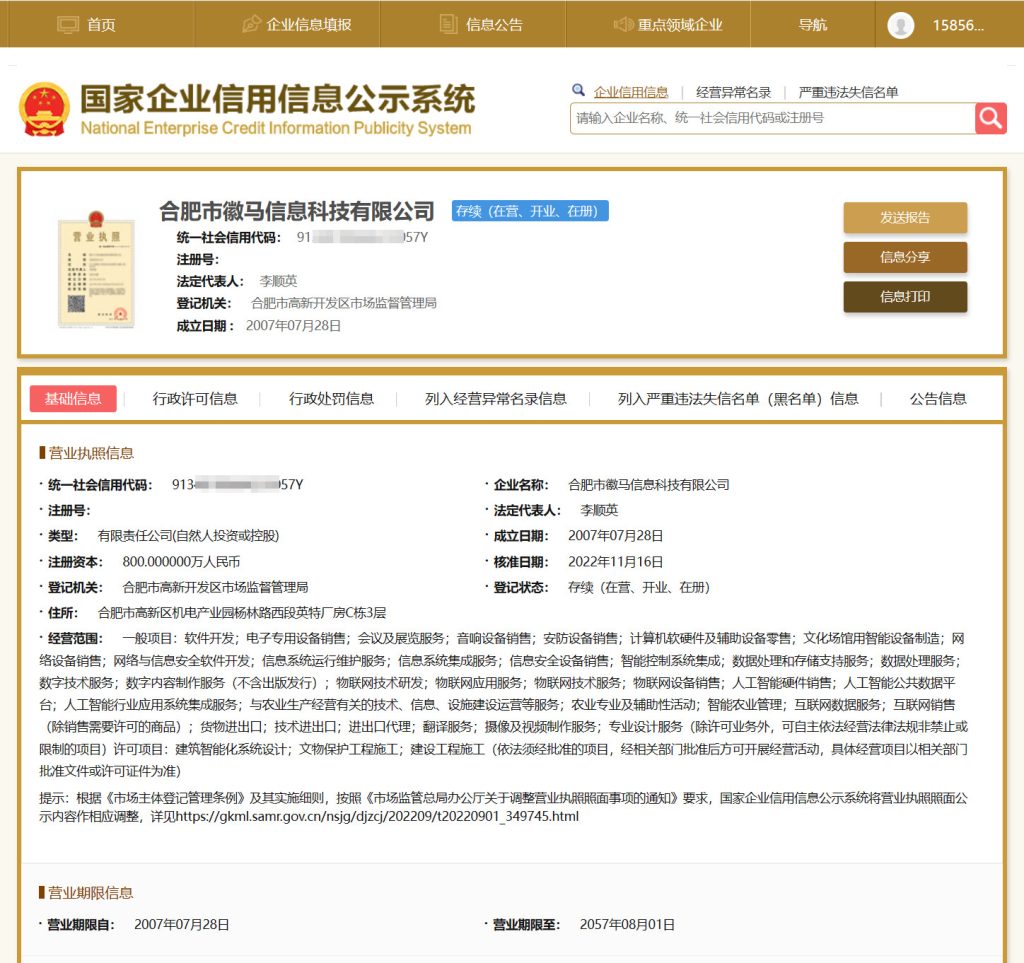
Task: Click the national emblem site logo
Action: [45, 109]
